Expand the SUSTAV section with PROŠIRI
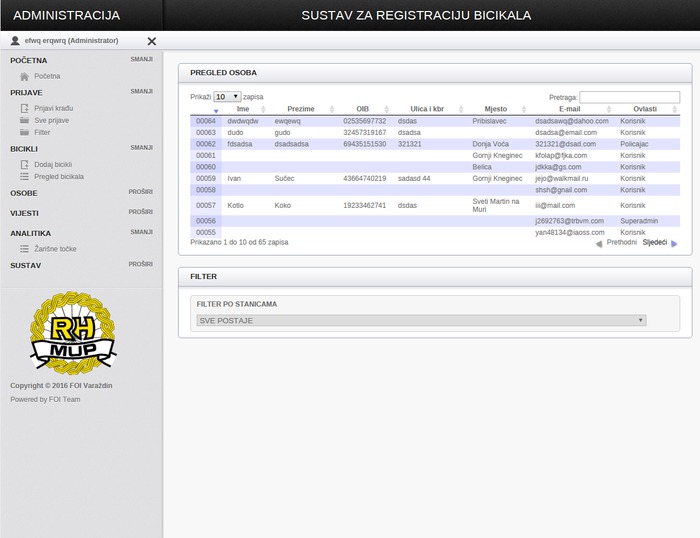Viewport: 700px width, 538px height. tap(141, 264)
